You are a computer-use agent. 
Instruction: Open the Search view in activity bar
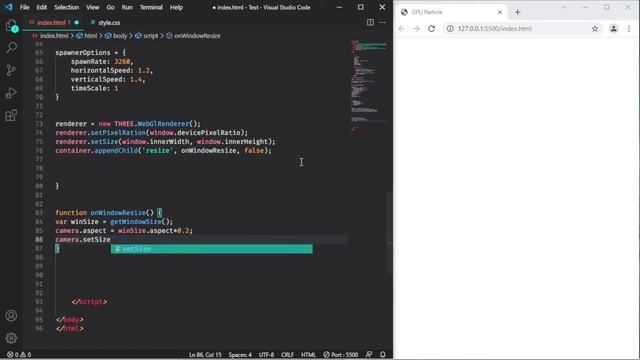coord(11,48)
